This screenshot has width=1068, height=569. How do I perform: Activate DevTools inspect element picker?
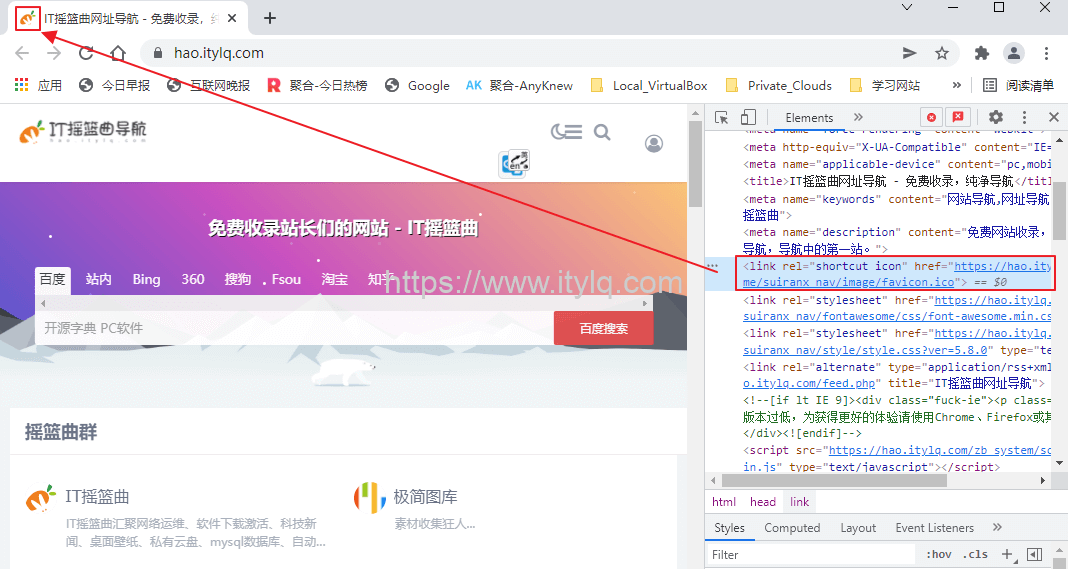coord(721,117)
